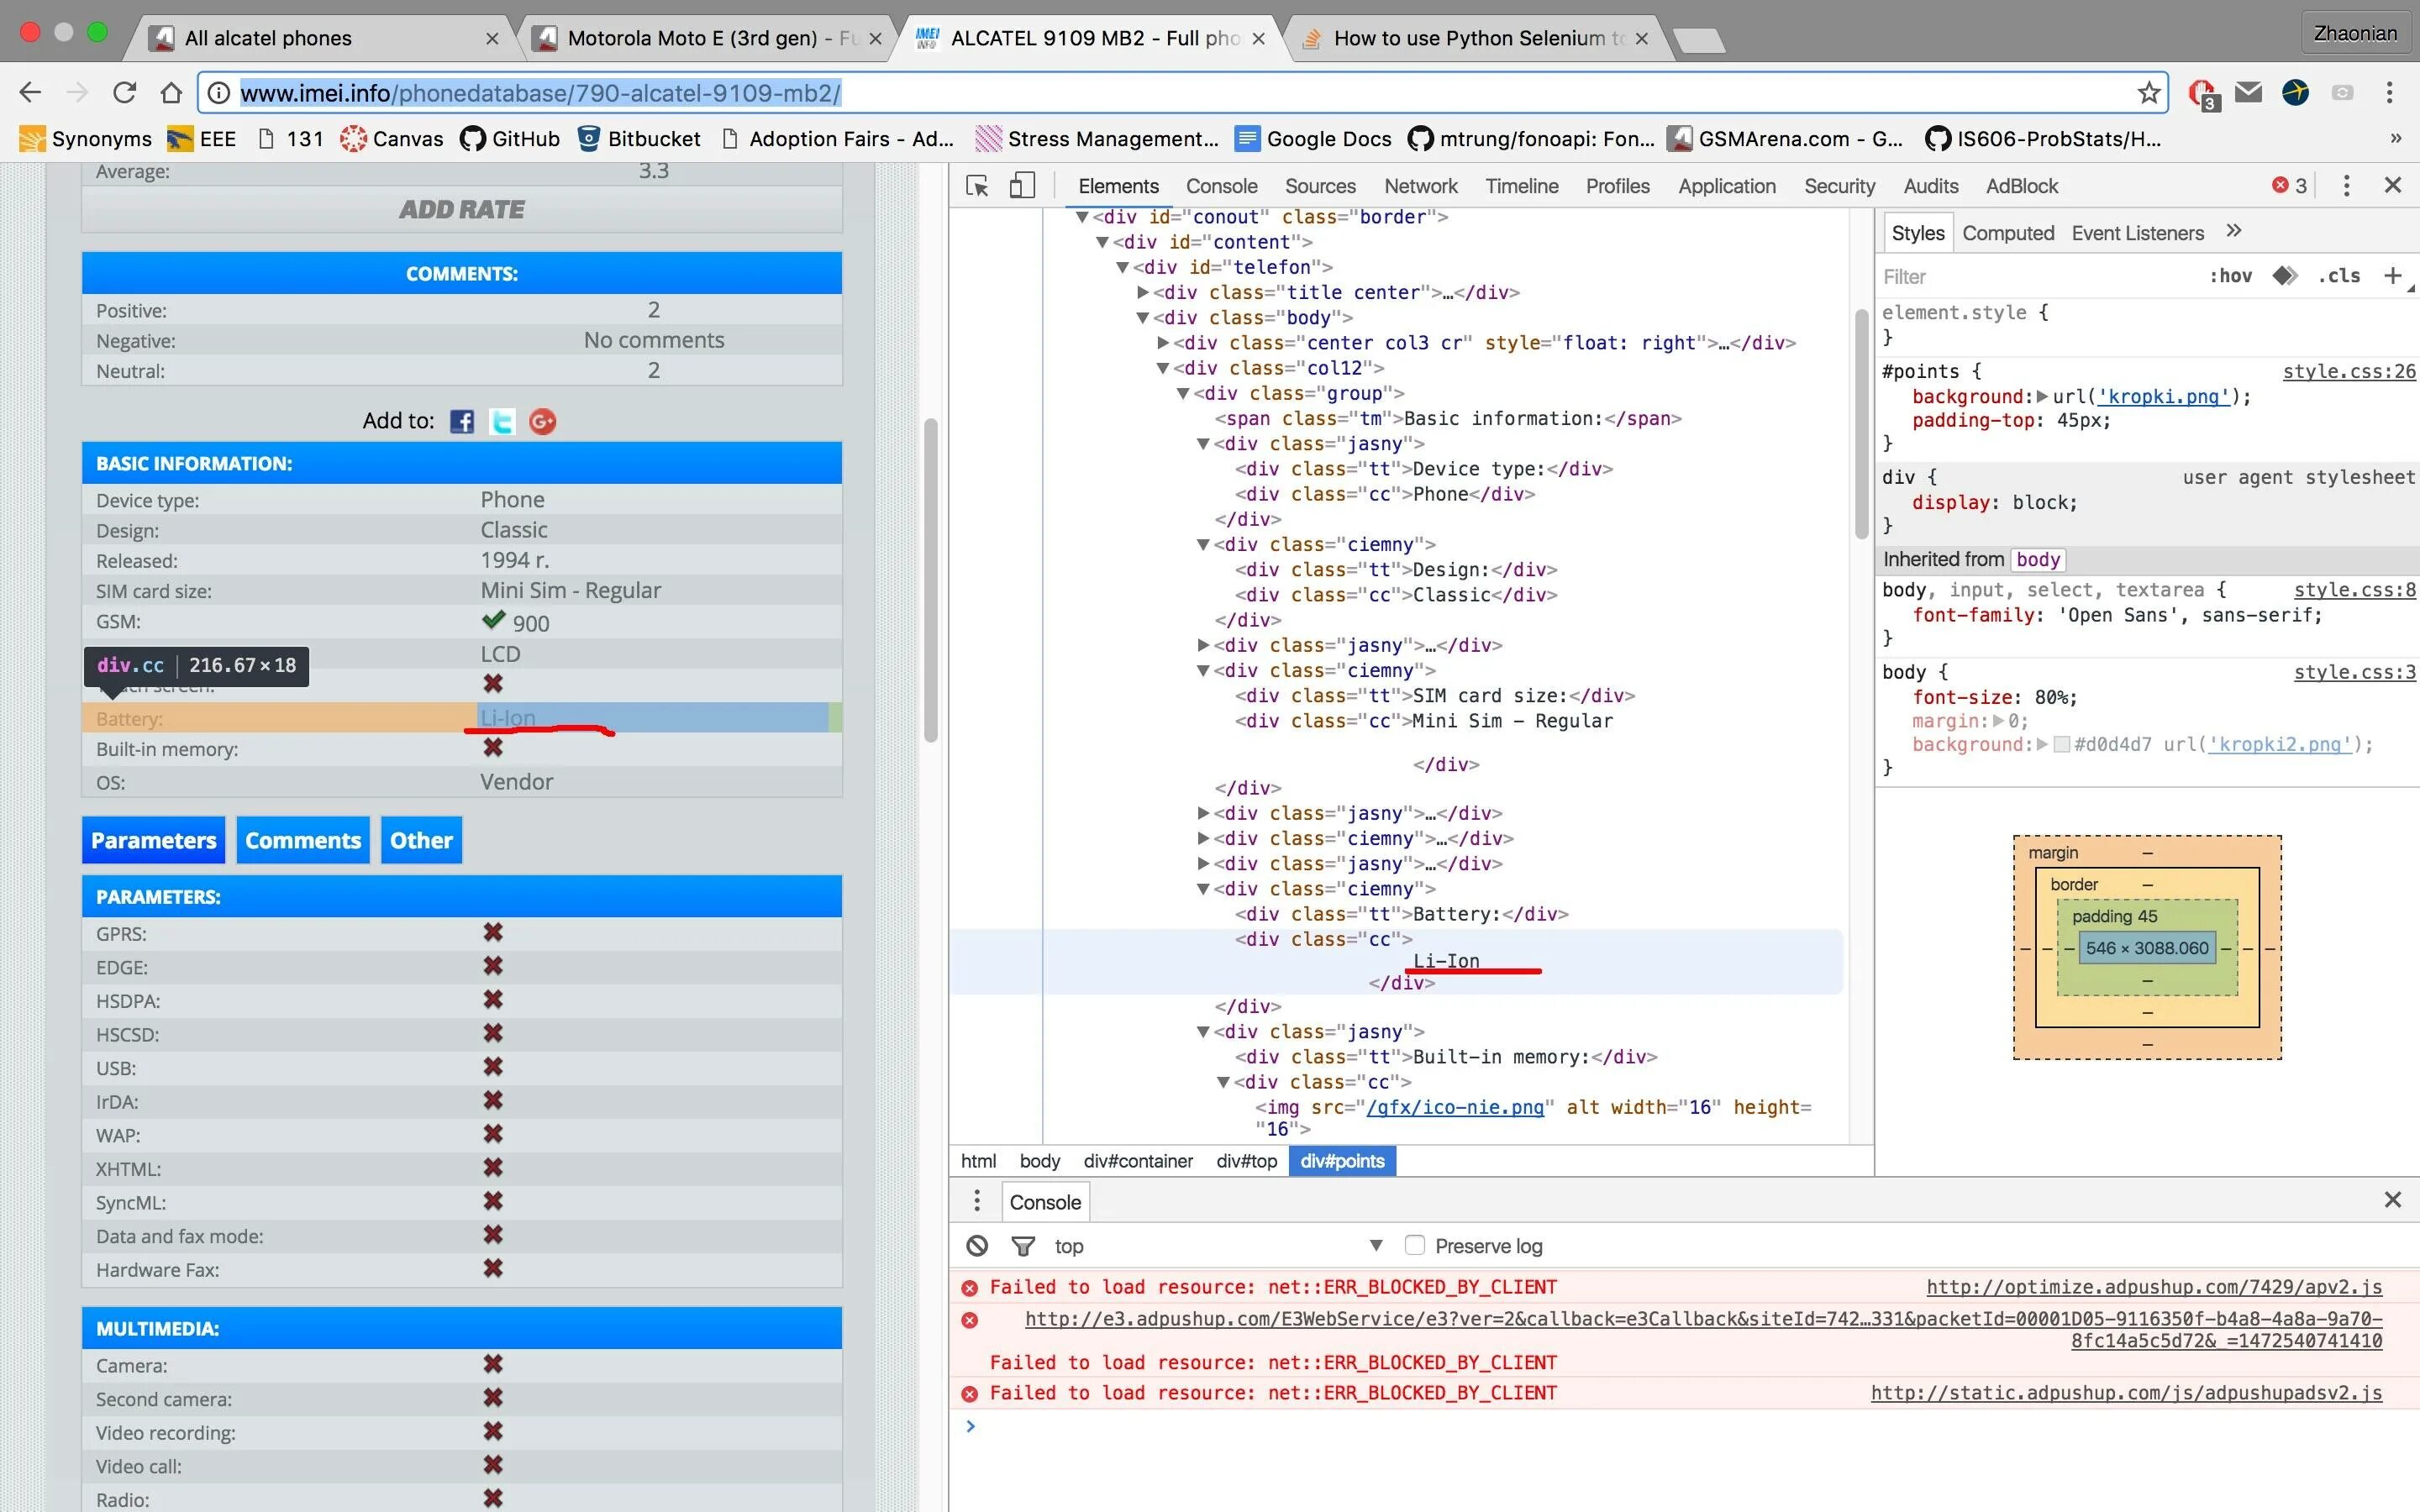Expand div class="title center" node
Screen dimensions: 2420x1512
pyautogui.click(x=1143, y=292)
